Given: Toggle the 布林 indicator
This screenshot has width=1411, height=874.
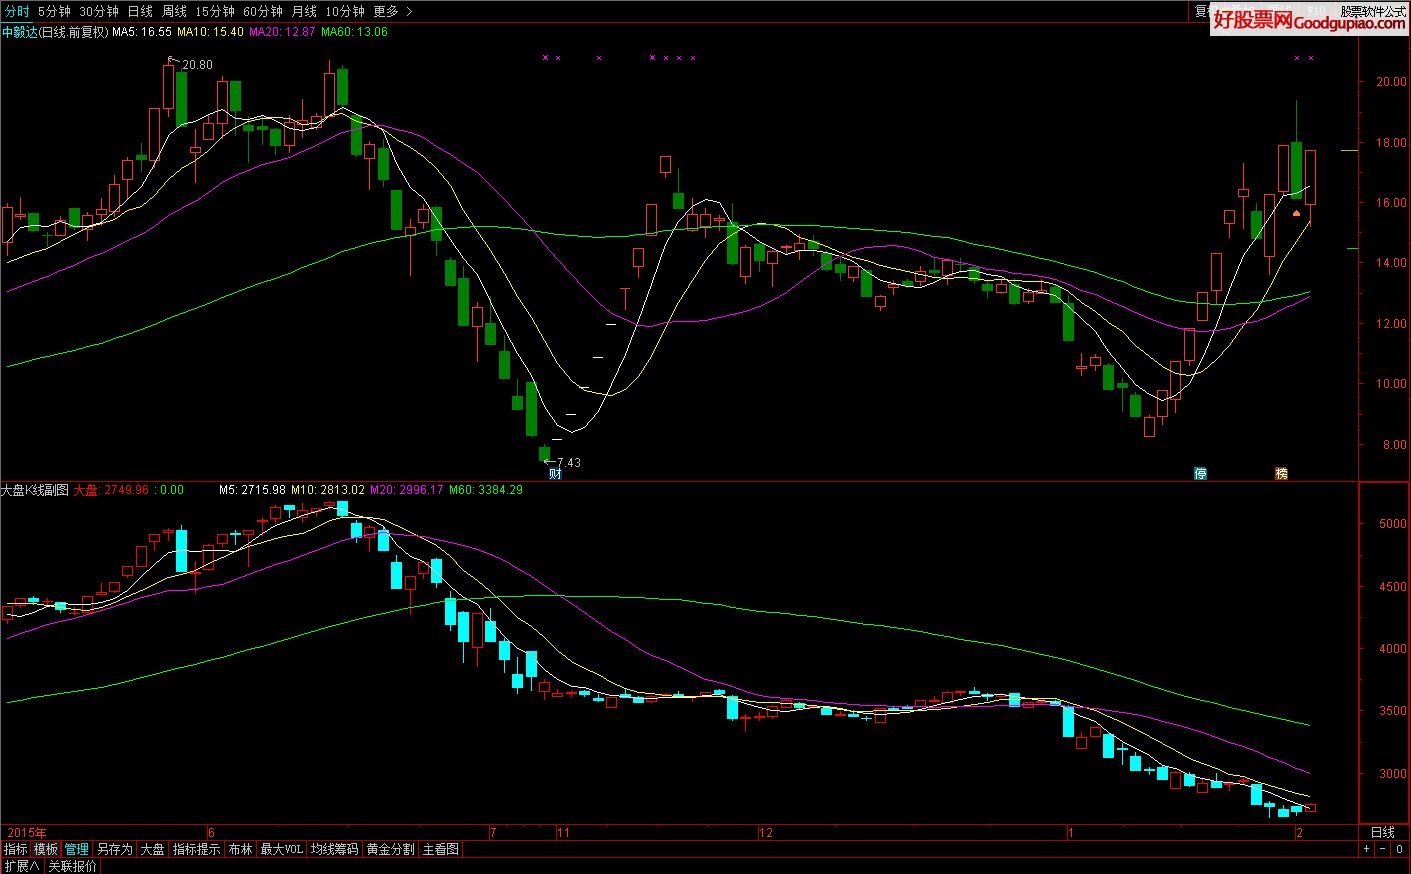Looking at the screenshot, I should point(240,849).
